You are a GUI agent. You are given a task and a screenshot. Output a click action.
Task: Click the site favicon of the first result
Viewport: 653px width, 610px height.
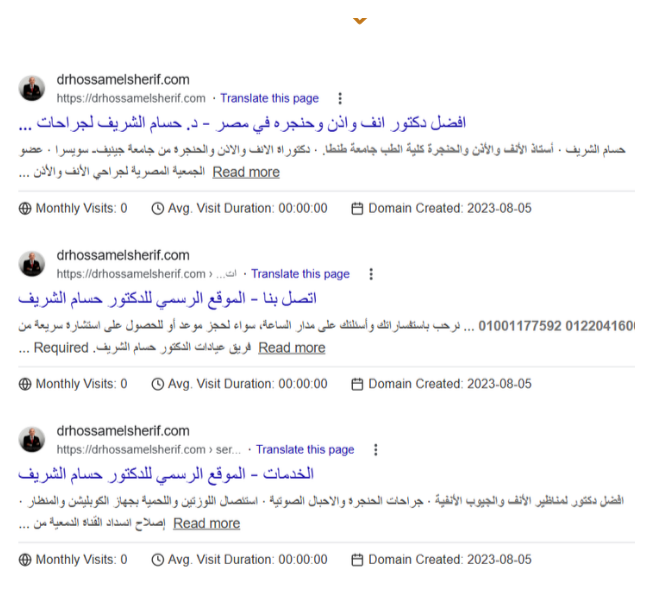pyautogui.click(x=32, y=88)
